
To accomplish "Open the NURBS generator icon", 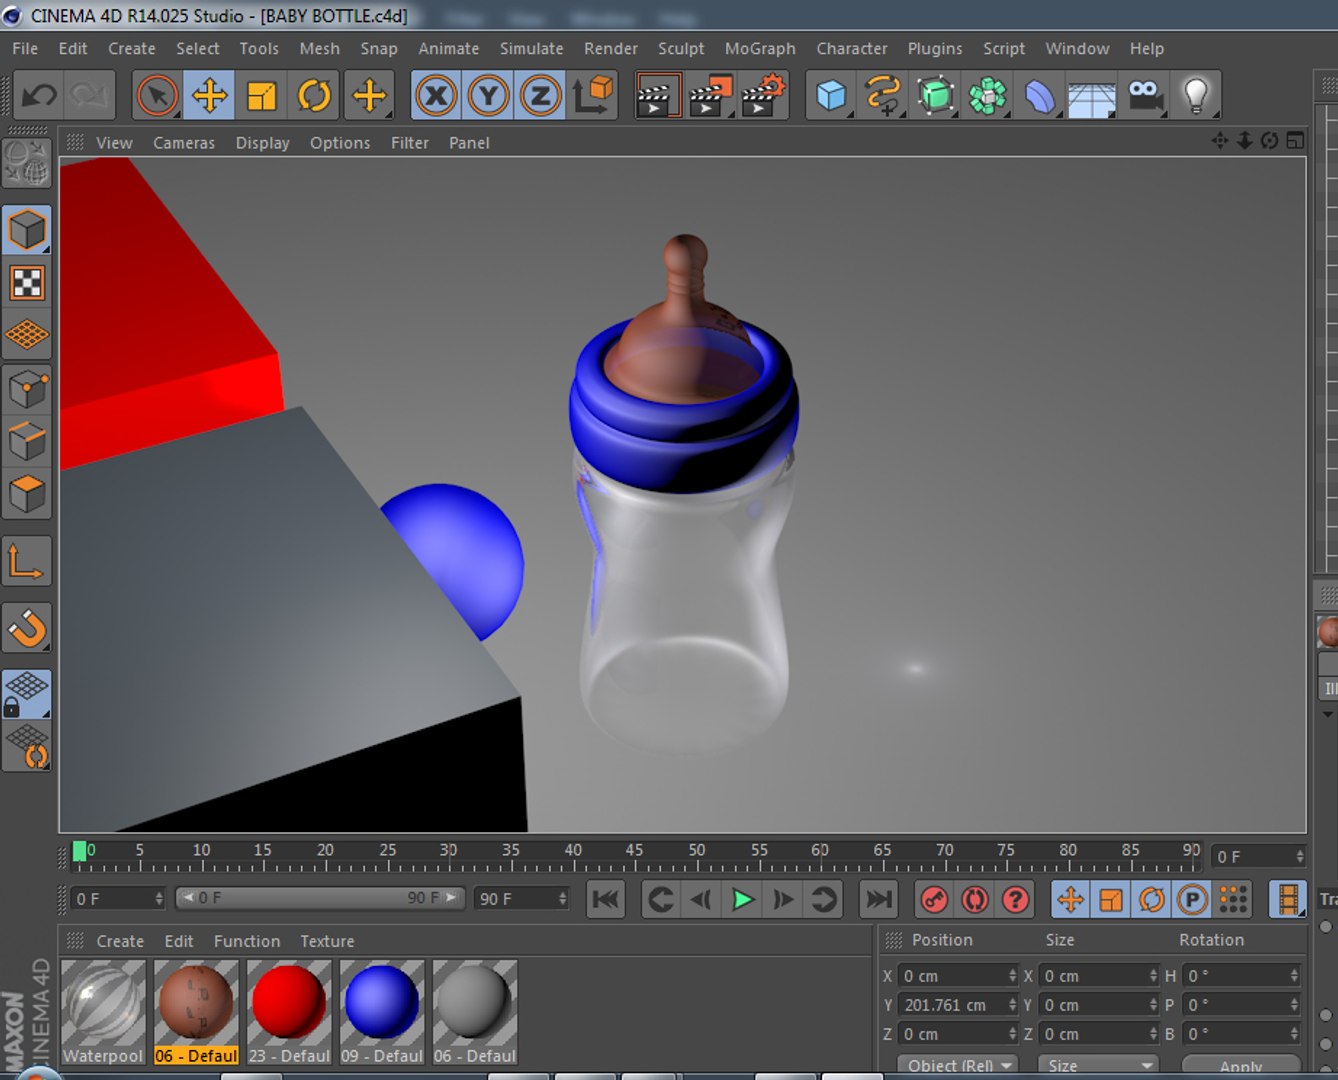I will coord(935,96).
